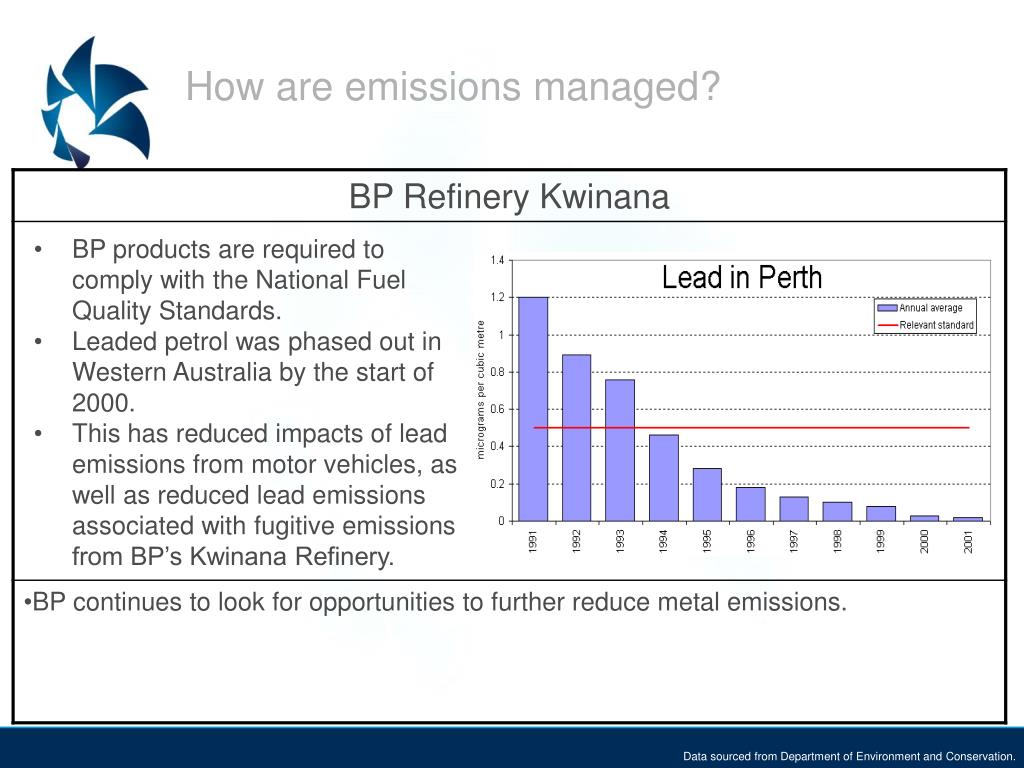This screenshot has width=1024, height=768.
Task: Click the '0.6' y-axis value
Action: click(x=498, y=409)
